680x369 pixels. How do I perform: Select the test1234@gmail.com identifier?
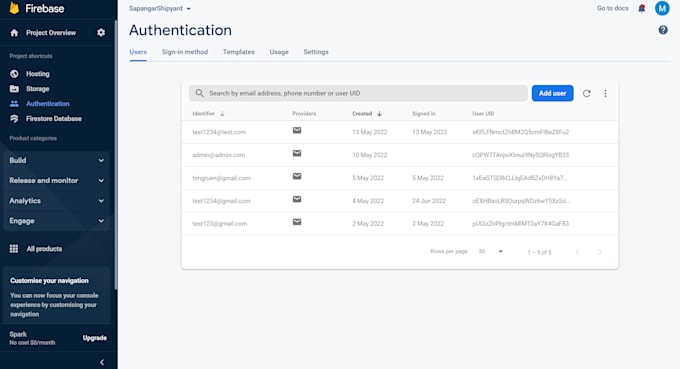point(221,201)
